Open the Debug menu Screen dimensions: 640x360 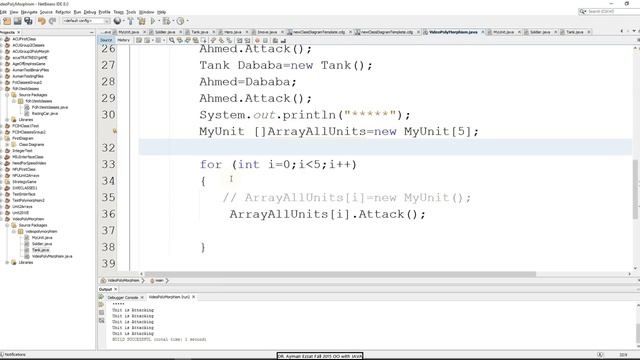click(90, 12)
